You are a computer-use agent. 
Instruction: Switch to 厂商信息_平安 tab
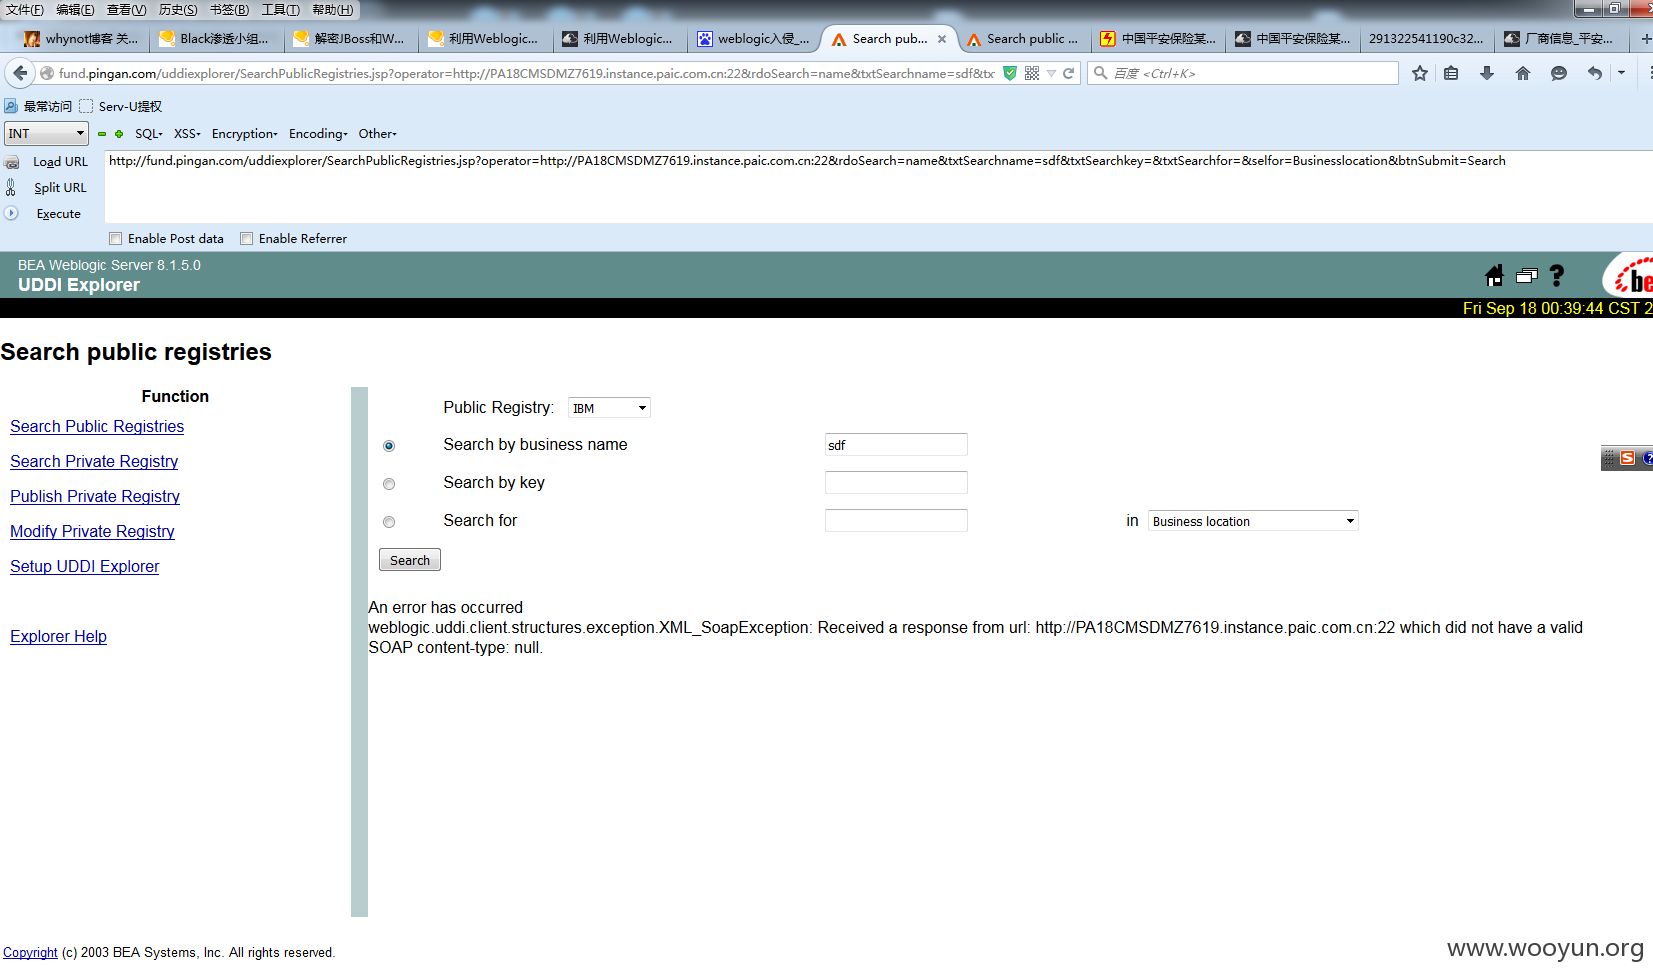click(1560, 39)
